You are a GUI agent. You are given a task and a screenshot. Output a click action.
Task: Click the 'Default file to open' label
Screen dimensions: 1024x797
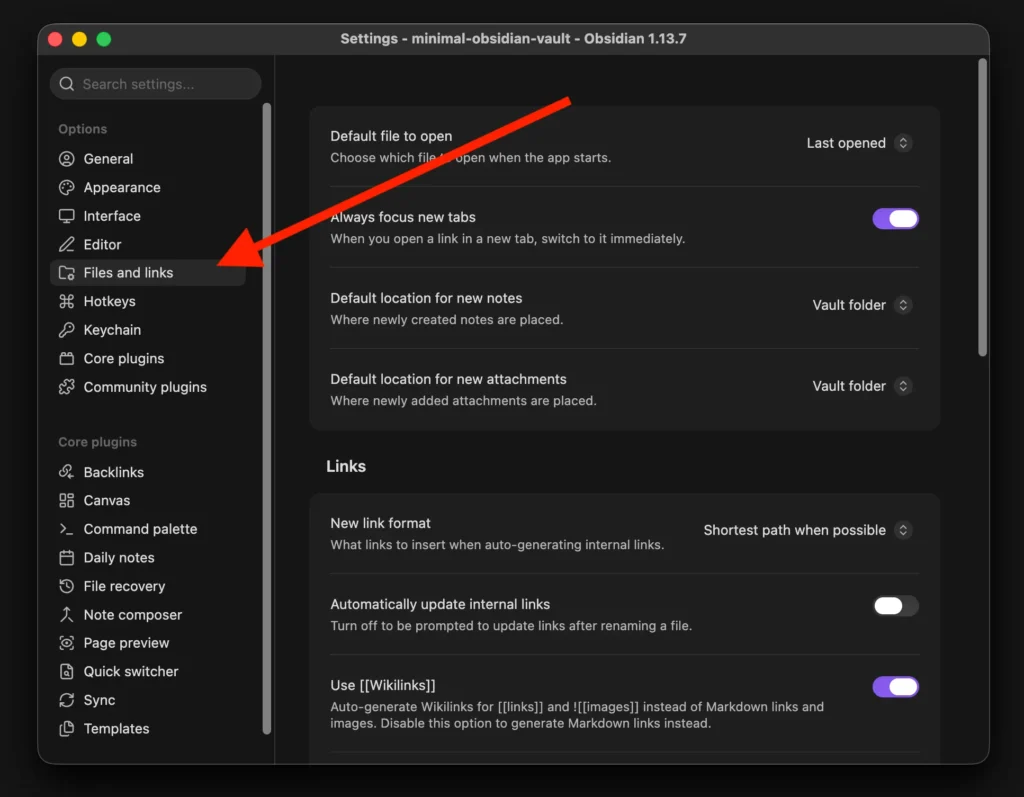[x=391, y=136]
